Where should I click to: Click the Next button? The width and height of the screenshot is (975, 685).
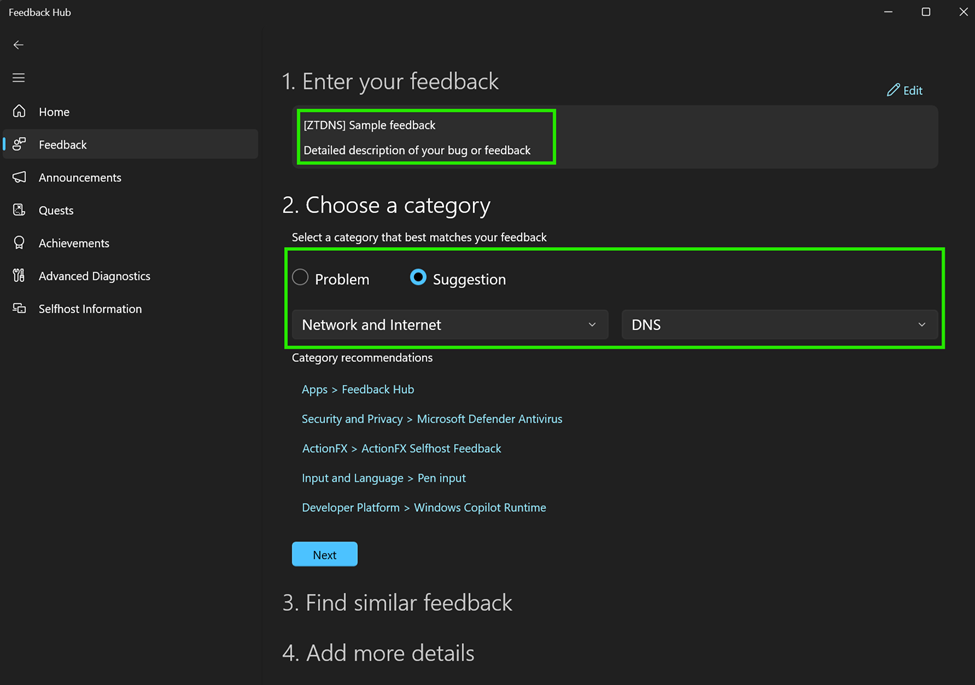coord(325,554)
